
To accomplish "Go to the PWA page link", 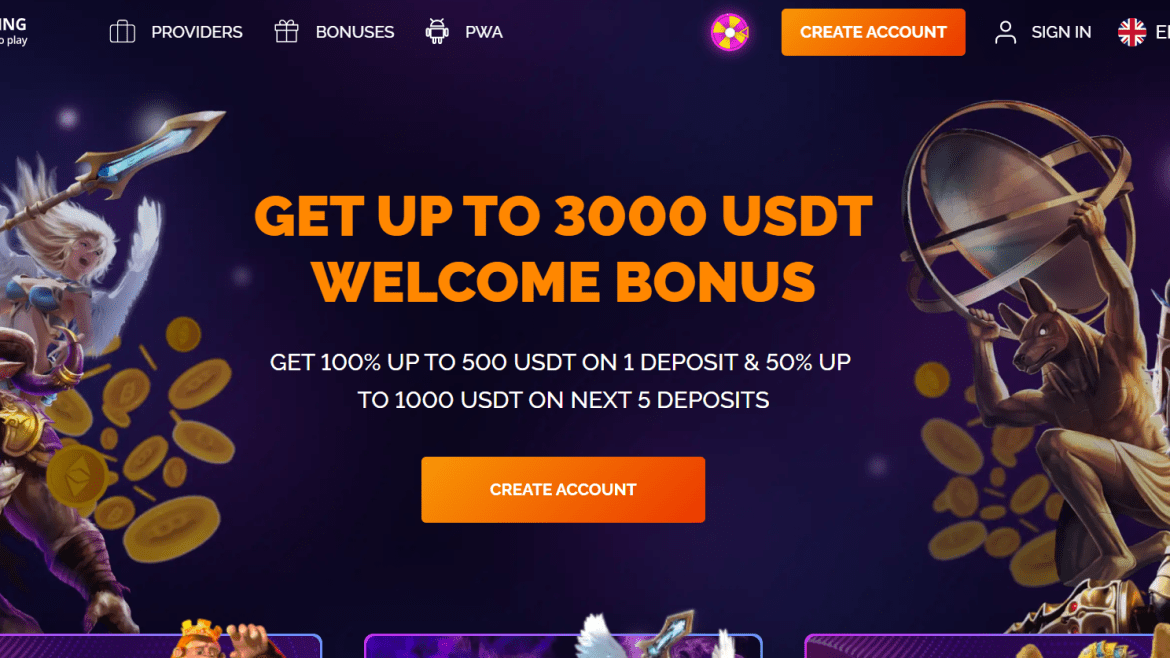I will (484, 32).
